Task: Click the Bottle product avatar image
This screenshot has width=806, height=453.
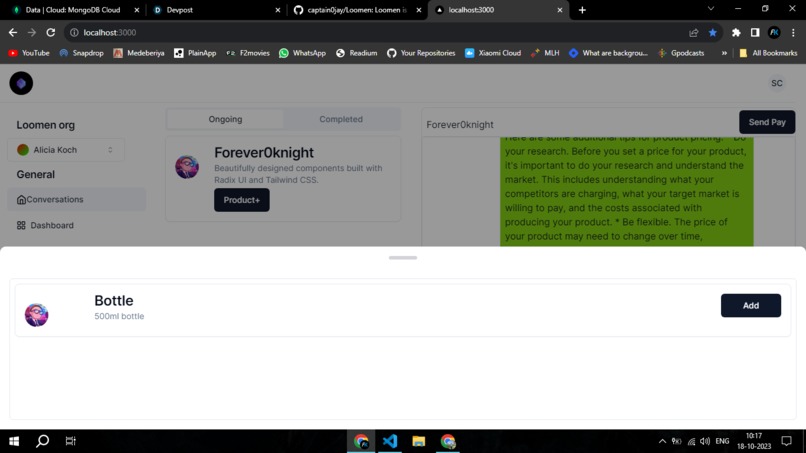Action: click(x=36, y=315)
